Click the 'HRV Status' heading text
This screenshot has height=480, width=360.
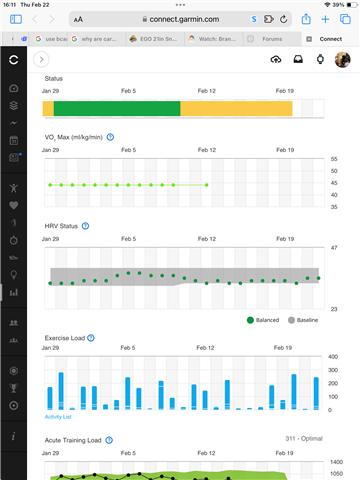coord(61,226)
